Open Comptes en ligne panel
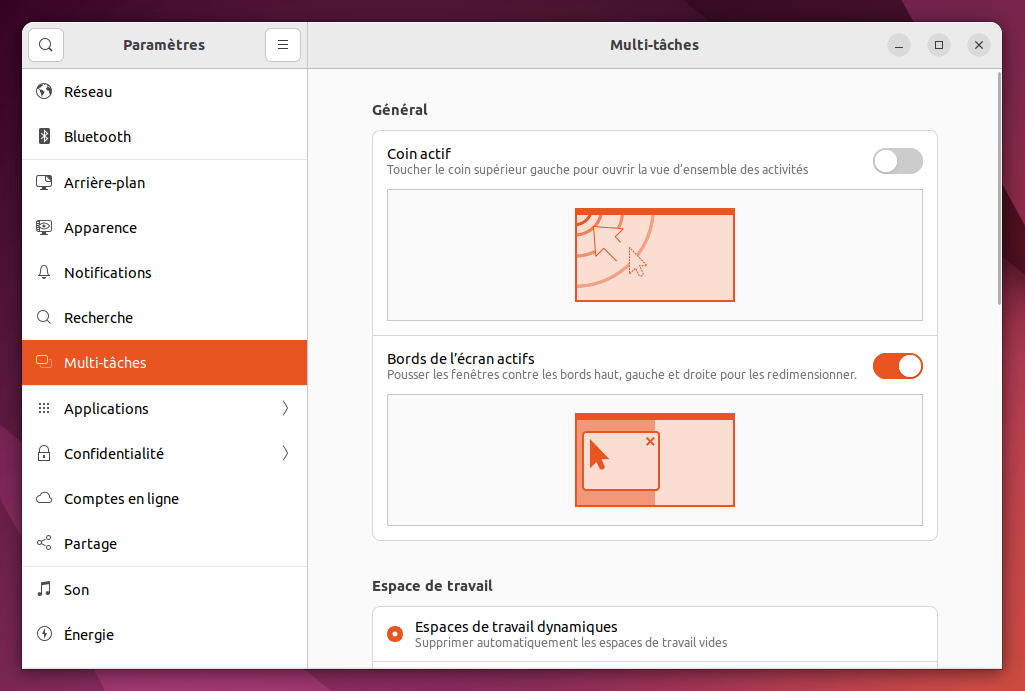 (x=165, y=499)
